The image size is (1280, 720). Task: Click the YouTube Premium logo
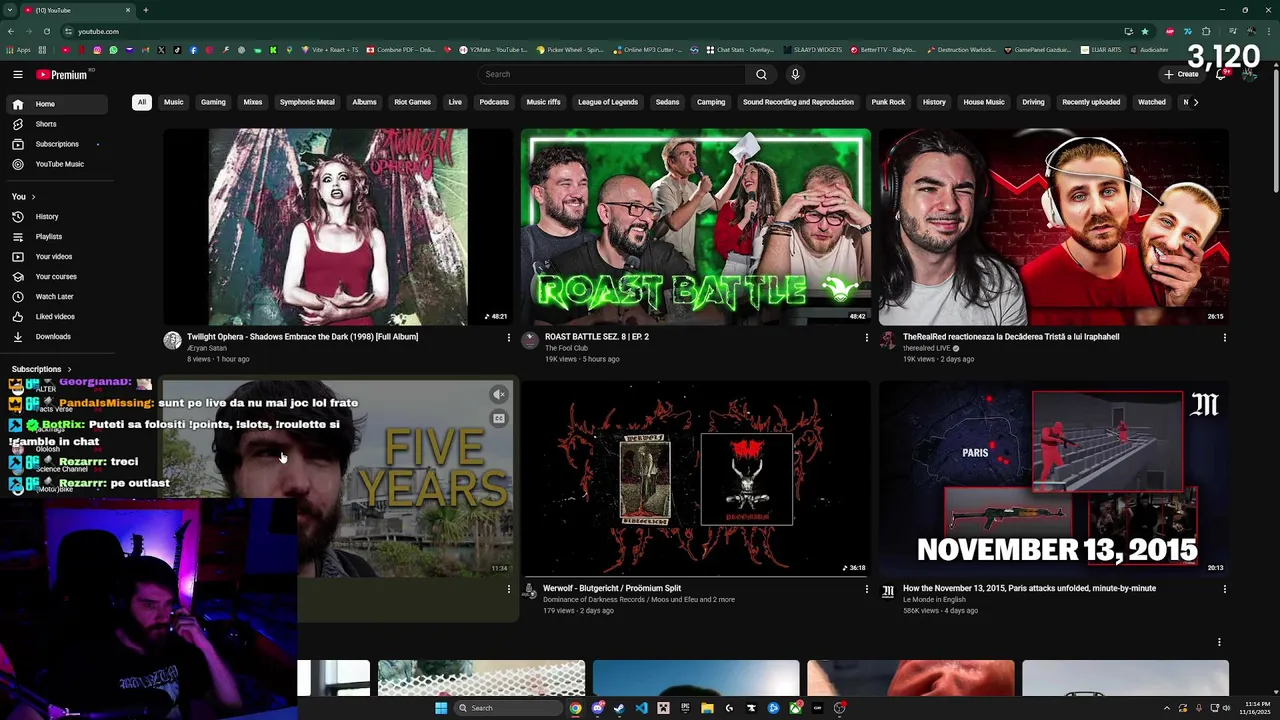coord(62,74)
